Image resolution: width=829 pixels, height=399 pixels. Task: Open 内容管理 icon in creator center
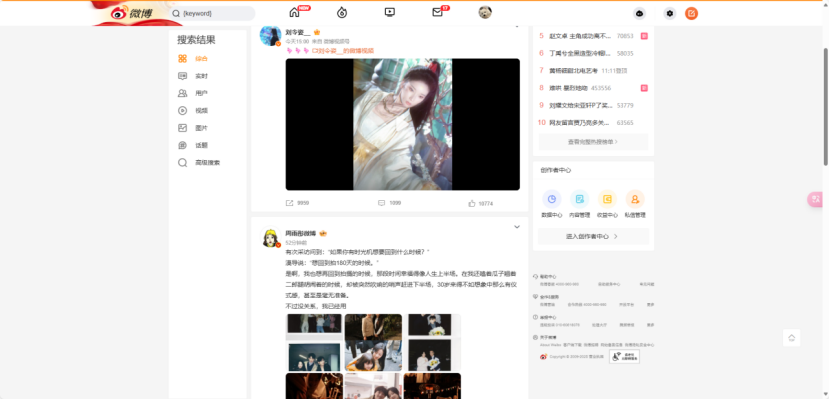(x=579, y=199)
